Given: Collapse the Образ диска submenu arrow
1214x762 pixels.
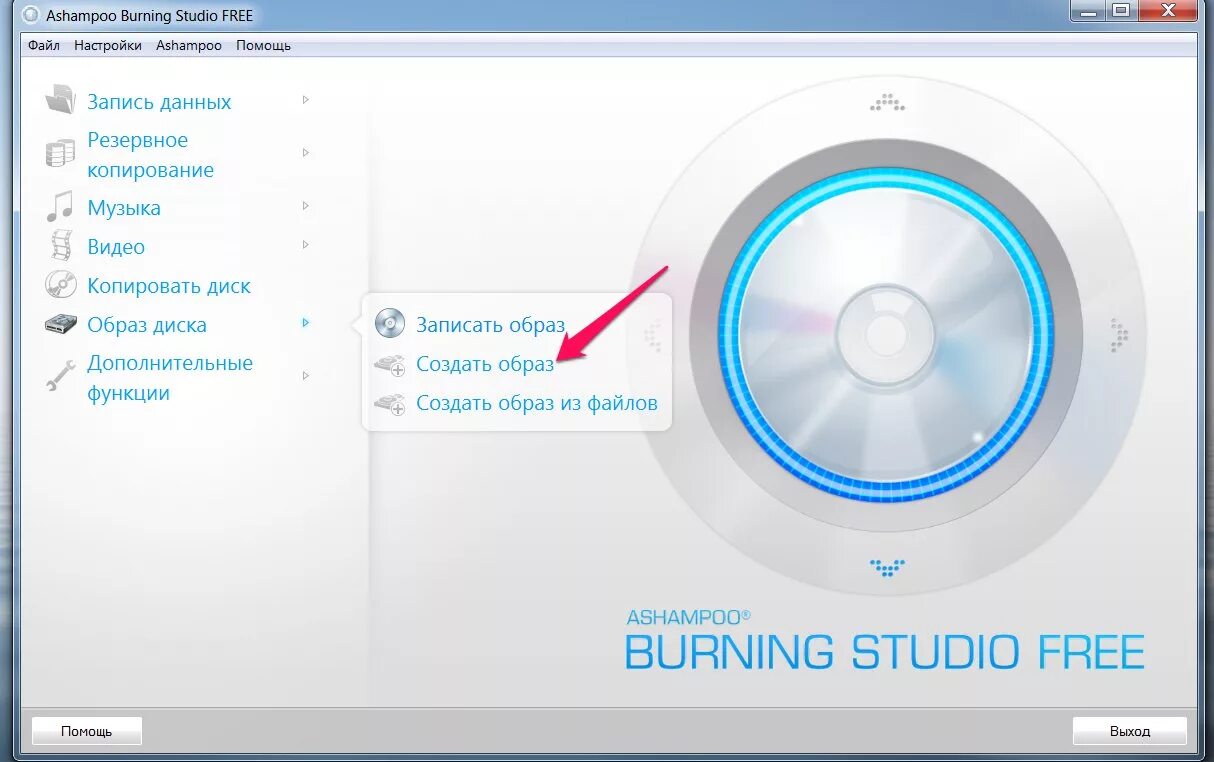Looking at the screenshot, I should point(306,323).
